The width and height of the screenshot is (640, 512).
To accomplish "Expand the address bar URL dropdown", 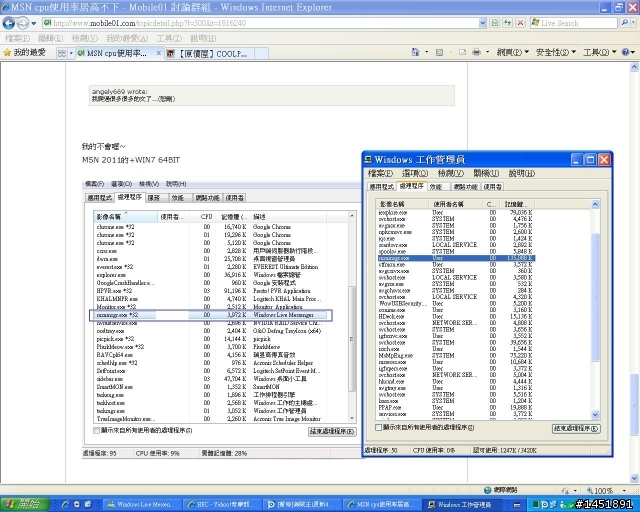I will (x=482, y=23).
